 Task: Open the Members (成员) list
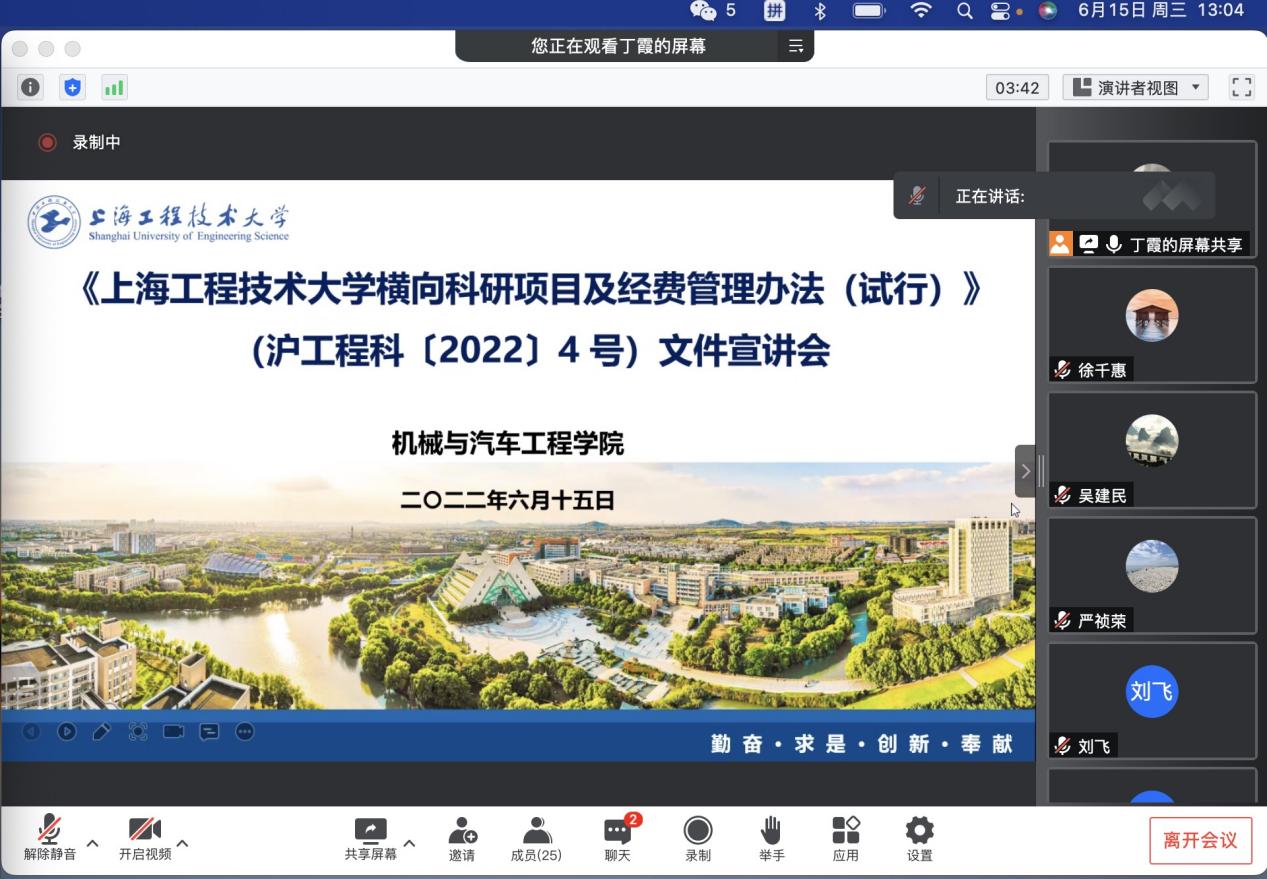coord(536,838)
